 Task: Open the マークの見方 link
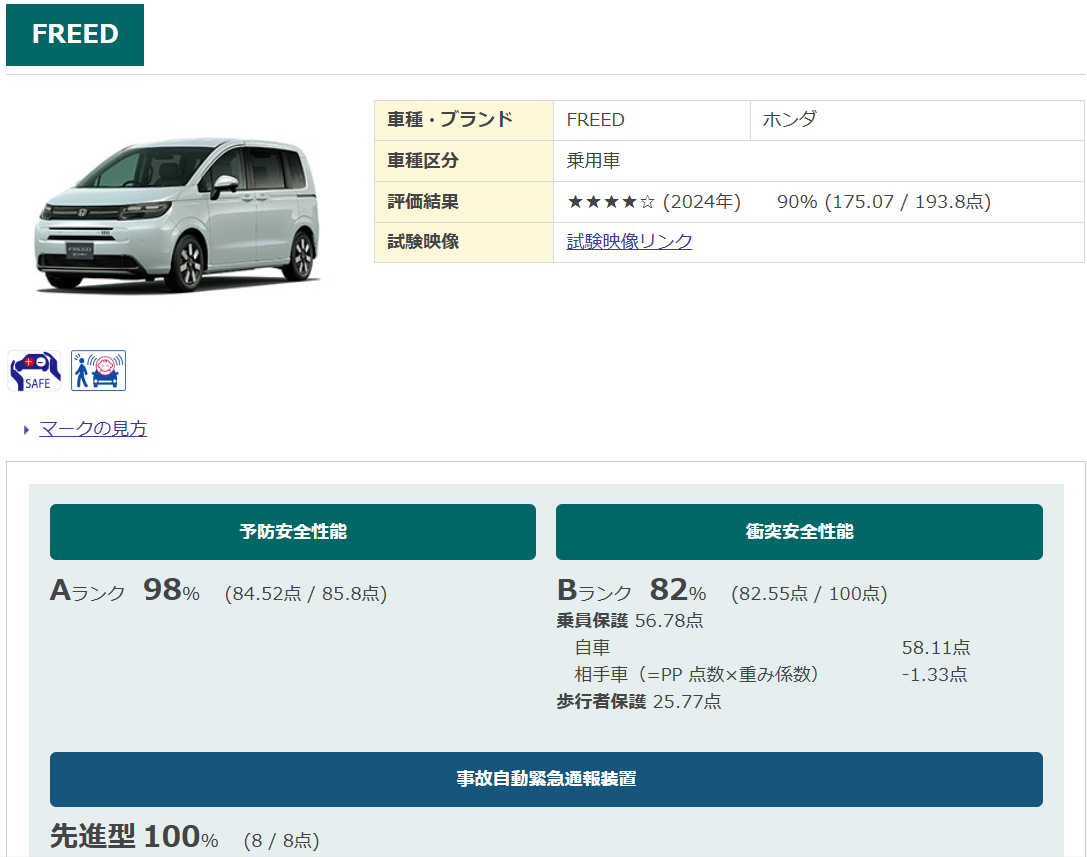pyautogui.click(x=93, y=429)
